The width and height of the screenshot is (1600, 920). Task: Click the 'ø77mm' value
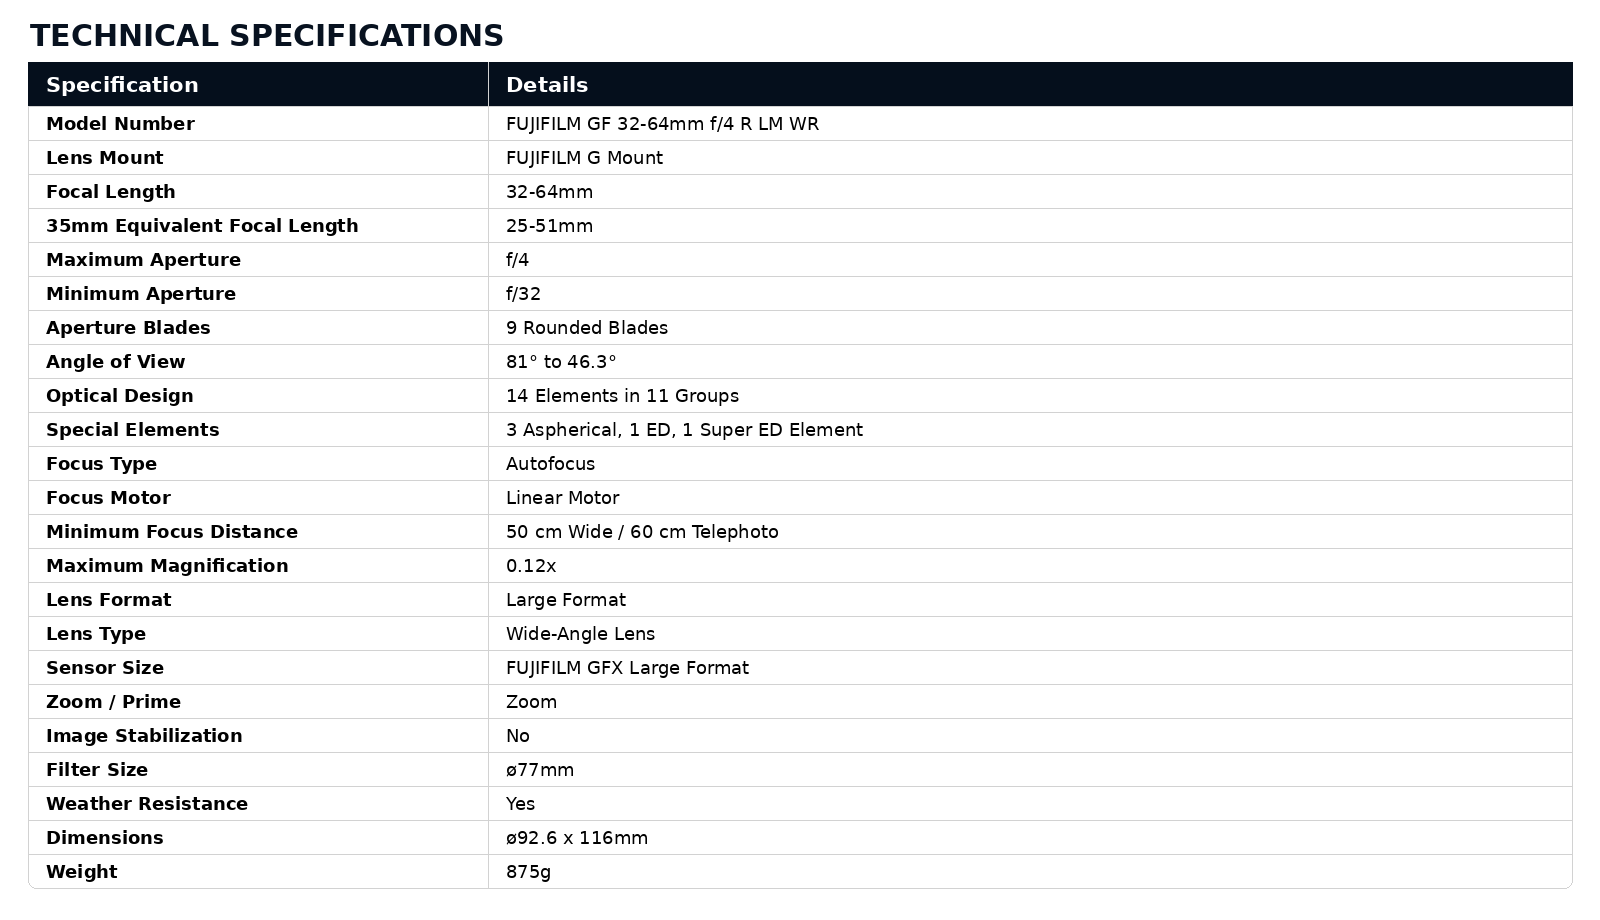coord(540,770)
